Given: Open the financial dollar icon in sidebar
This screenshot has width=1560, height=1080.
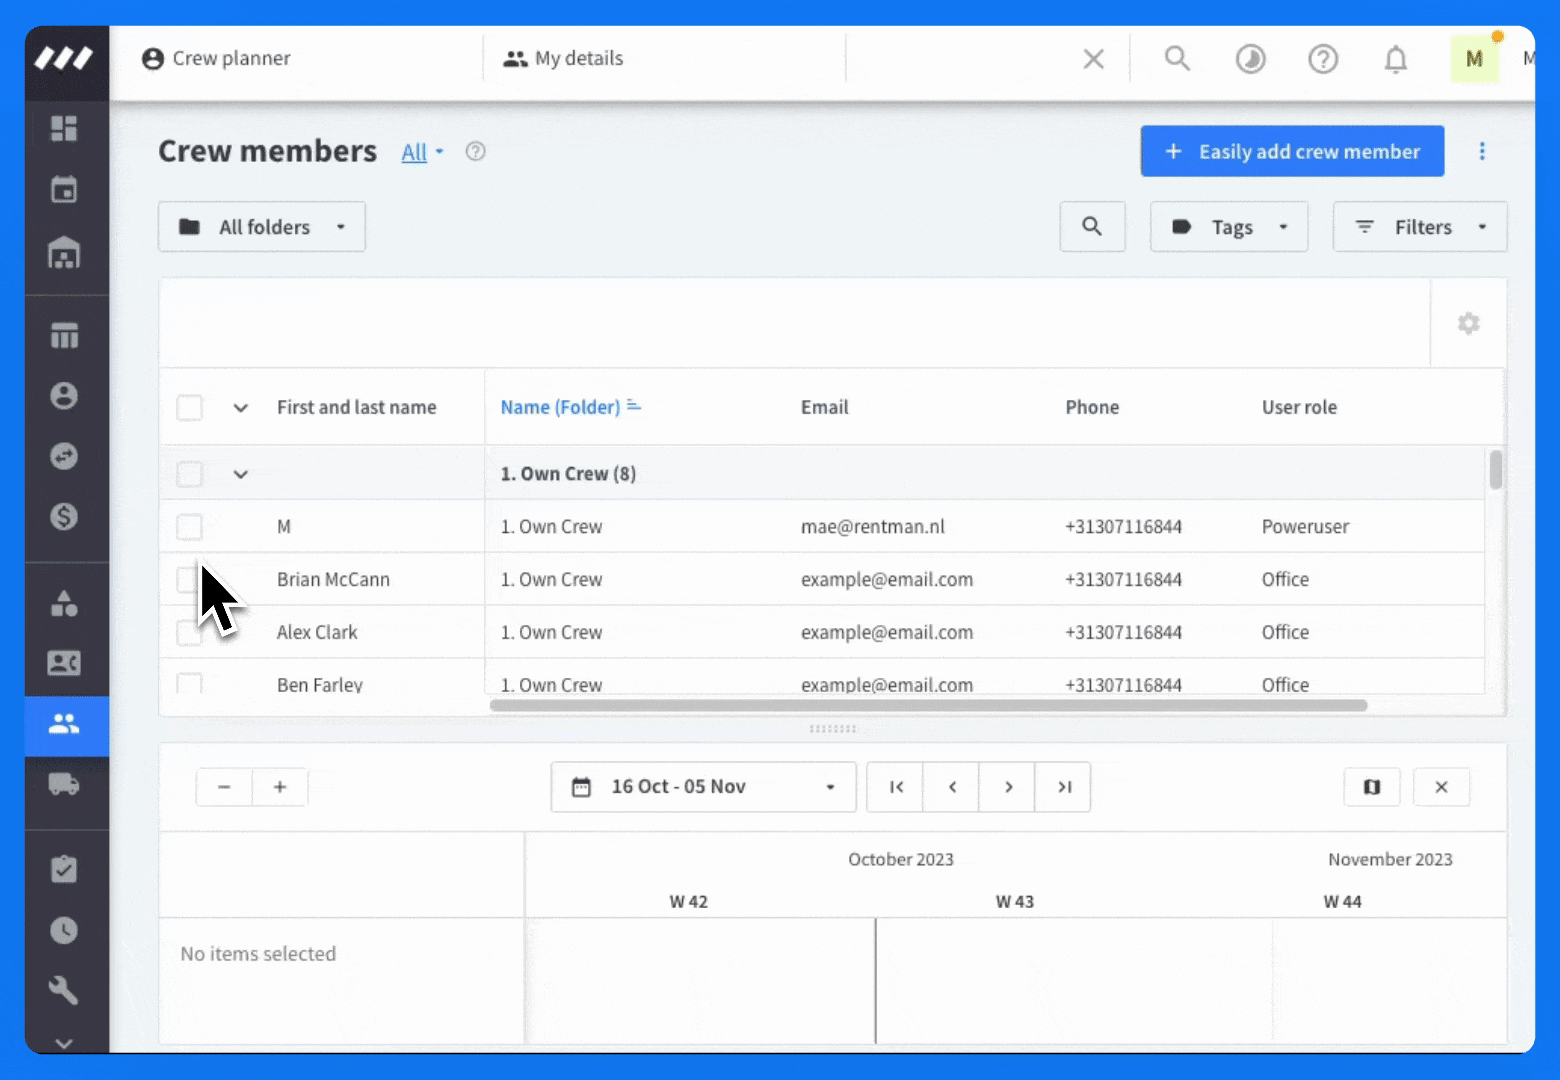Looking at the screenshot, I should pyautogui.click(x=64, y=517).
